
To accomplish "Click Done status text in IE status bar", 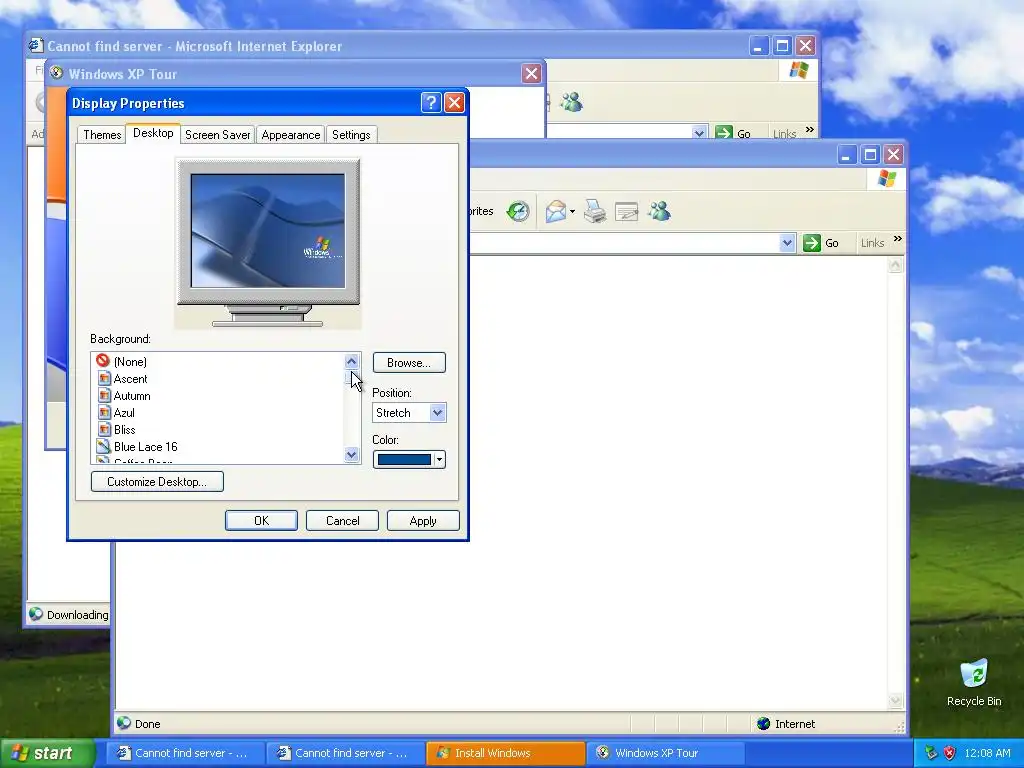I will 148,724.
